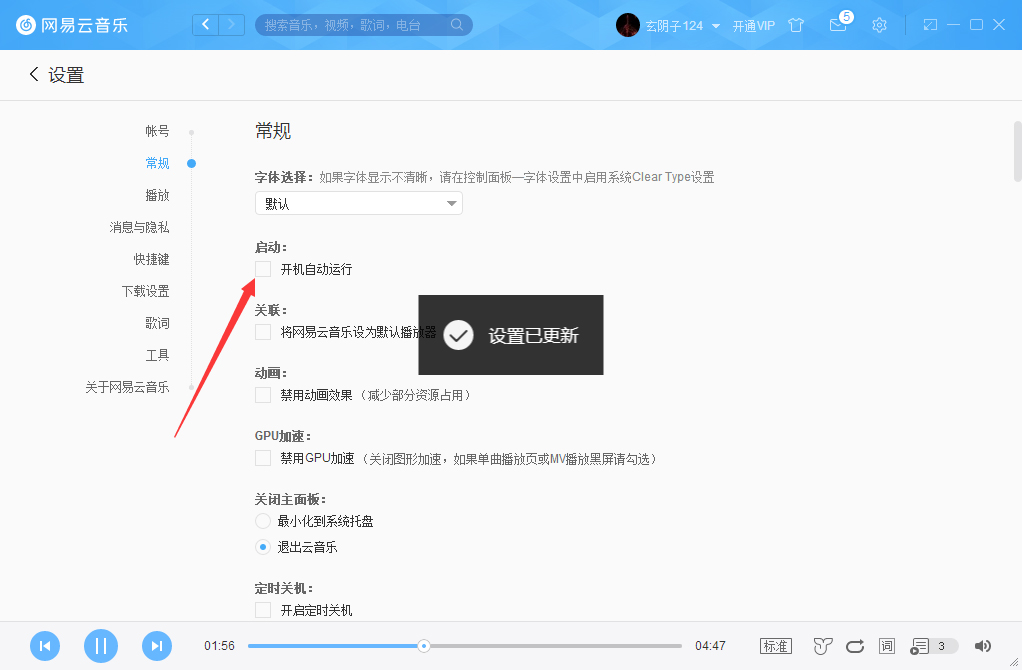Click 开通VIP in the title bar
The image size is (1022, 670).
point(753,25)
